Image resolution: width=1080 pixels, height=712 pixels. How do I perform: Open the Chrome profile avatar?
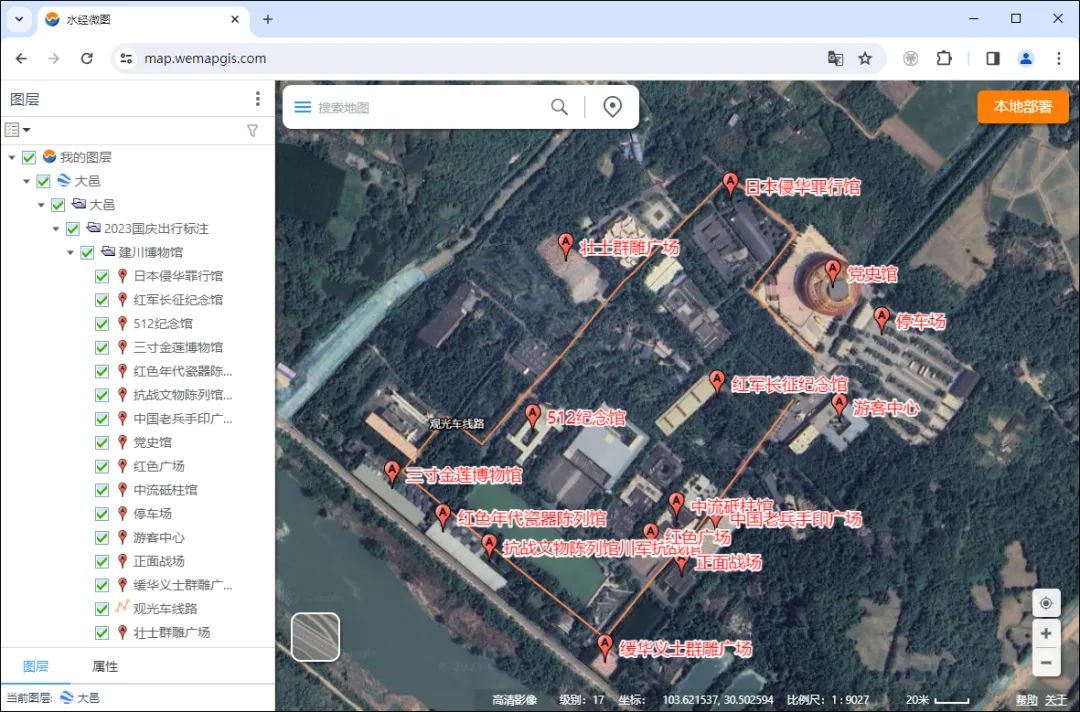[1026, 59]
